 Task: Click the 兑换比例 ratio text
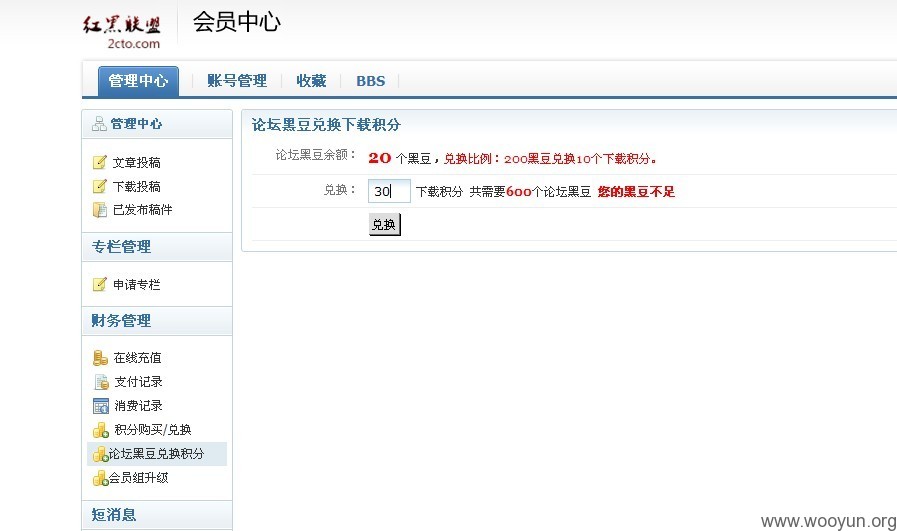point(550,159)
